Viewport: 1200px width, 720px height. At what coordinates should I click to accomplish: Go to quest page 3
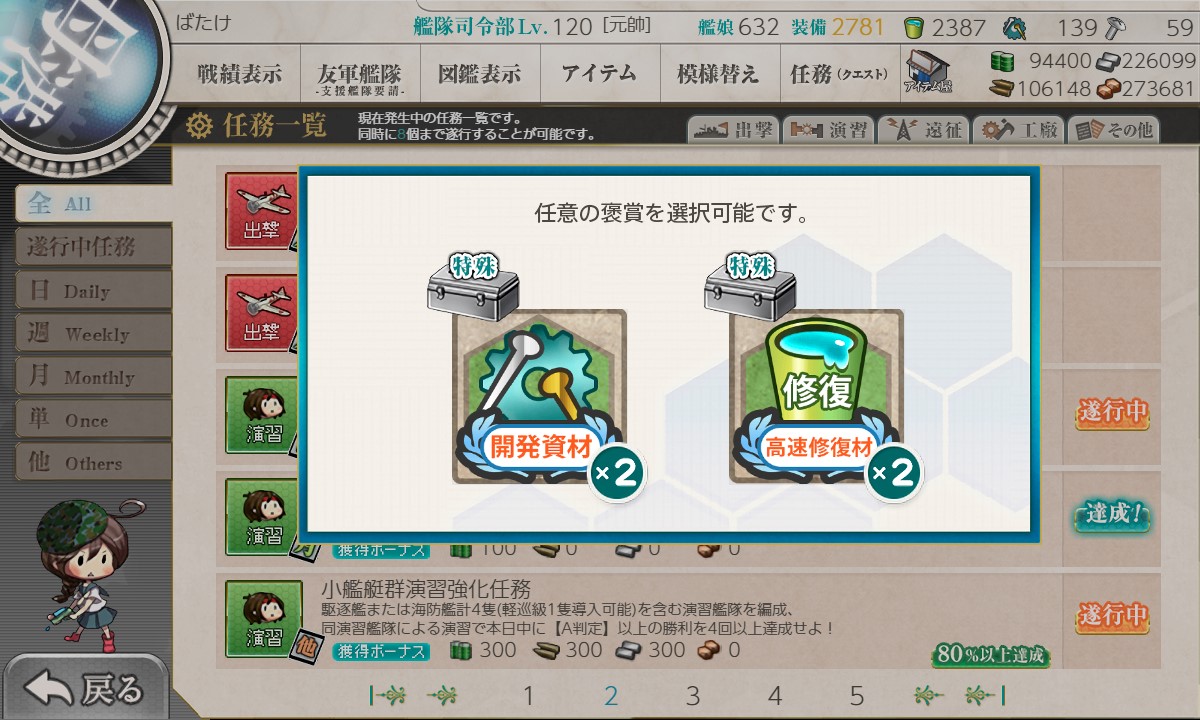pos(693,696)
